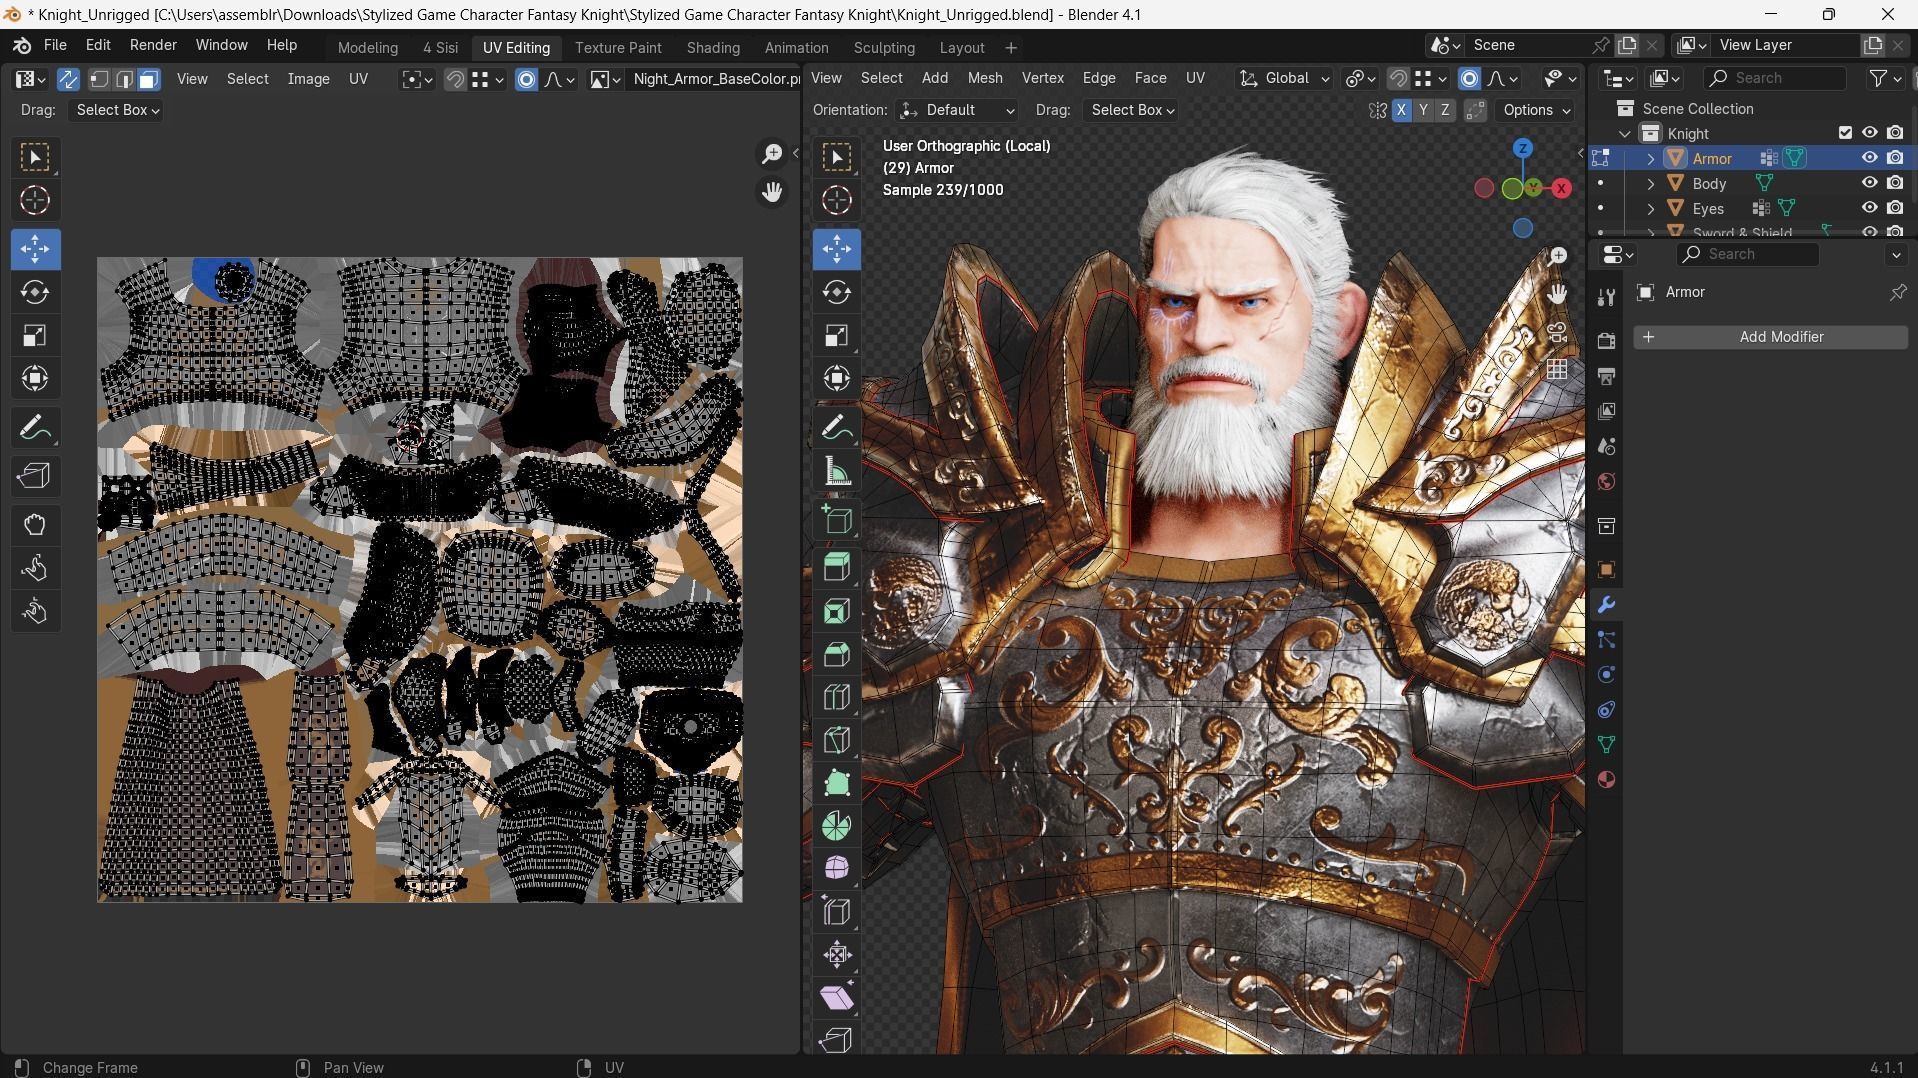This screenshot has height=1078, width=1918.
Task: Pick the Knife tool
Action: (837, 740)
